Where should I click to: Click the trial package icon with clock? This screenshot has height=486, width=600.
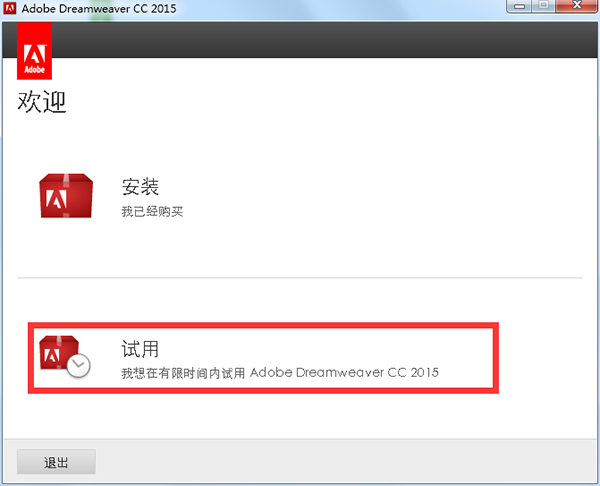pyautogui.click(x=65, y=356)
